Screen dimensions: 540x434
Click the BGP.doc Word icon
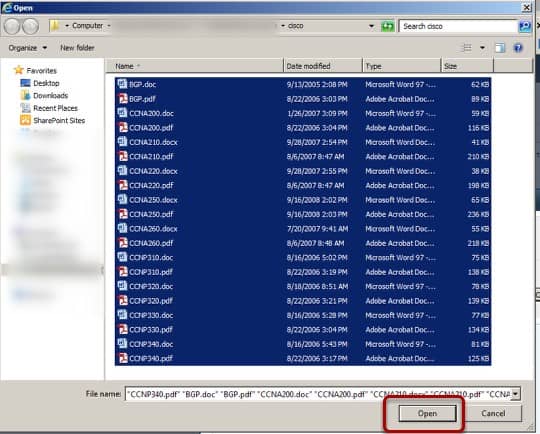[x=122, y=84]
